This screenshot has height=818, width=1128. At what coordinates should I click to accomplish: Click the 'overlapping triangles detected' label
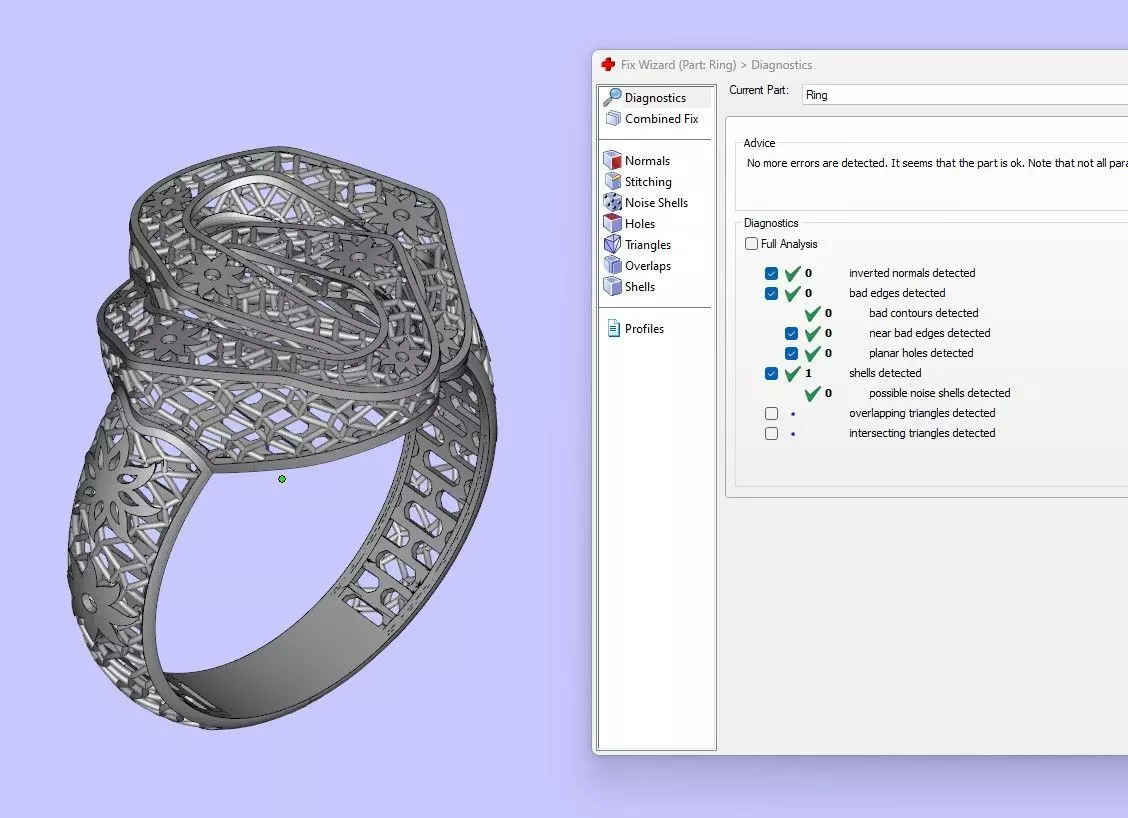pyautogui.click(x=922, y=413)
